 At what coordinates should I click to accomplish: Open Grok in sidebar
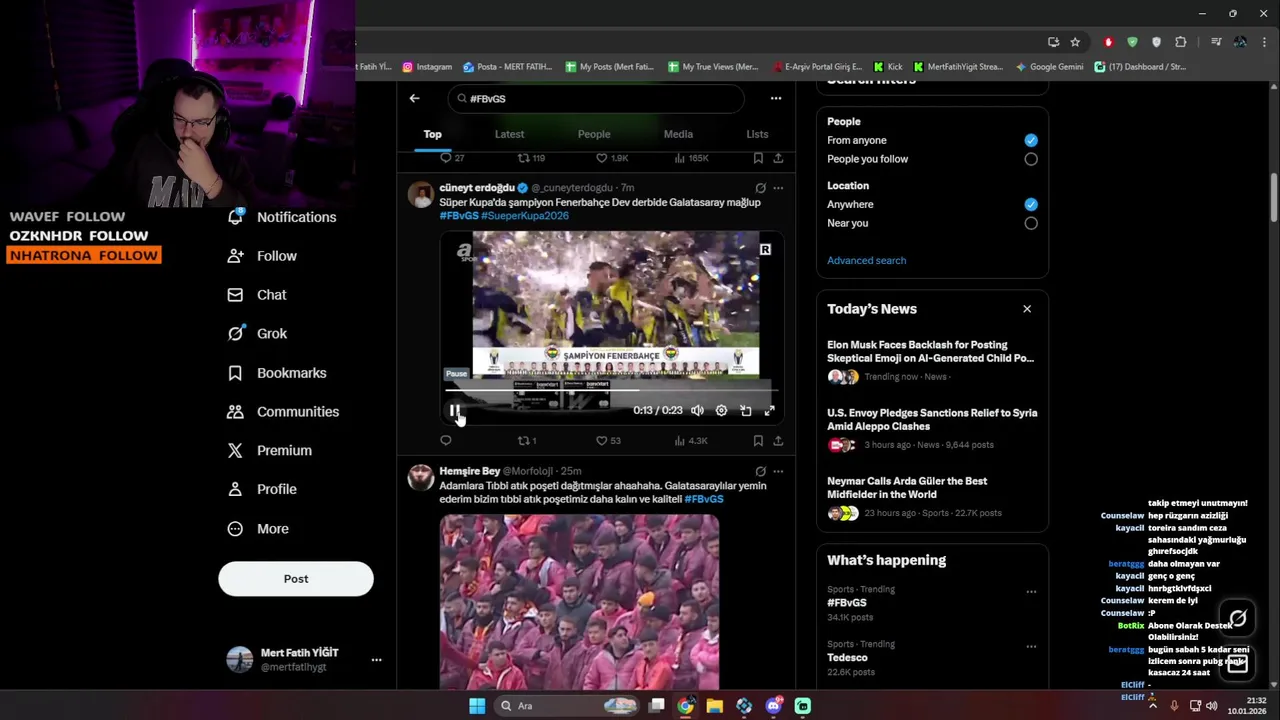[257, 334]
